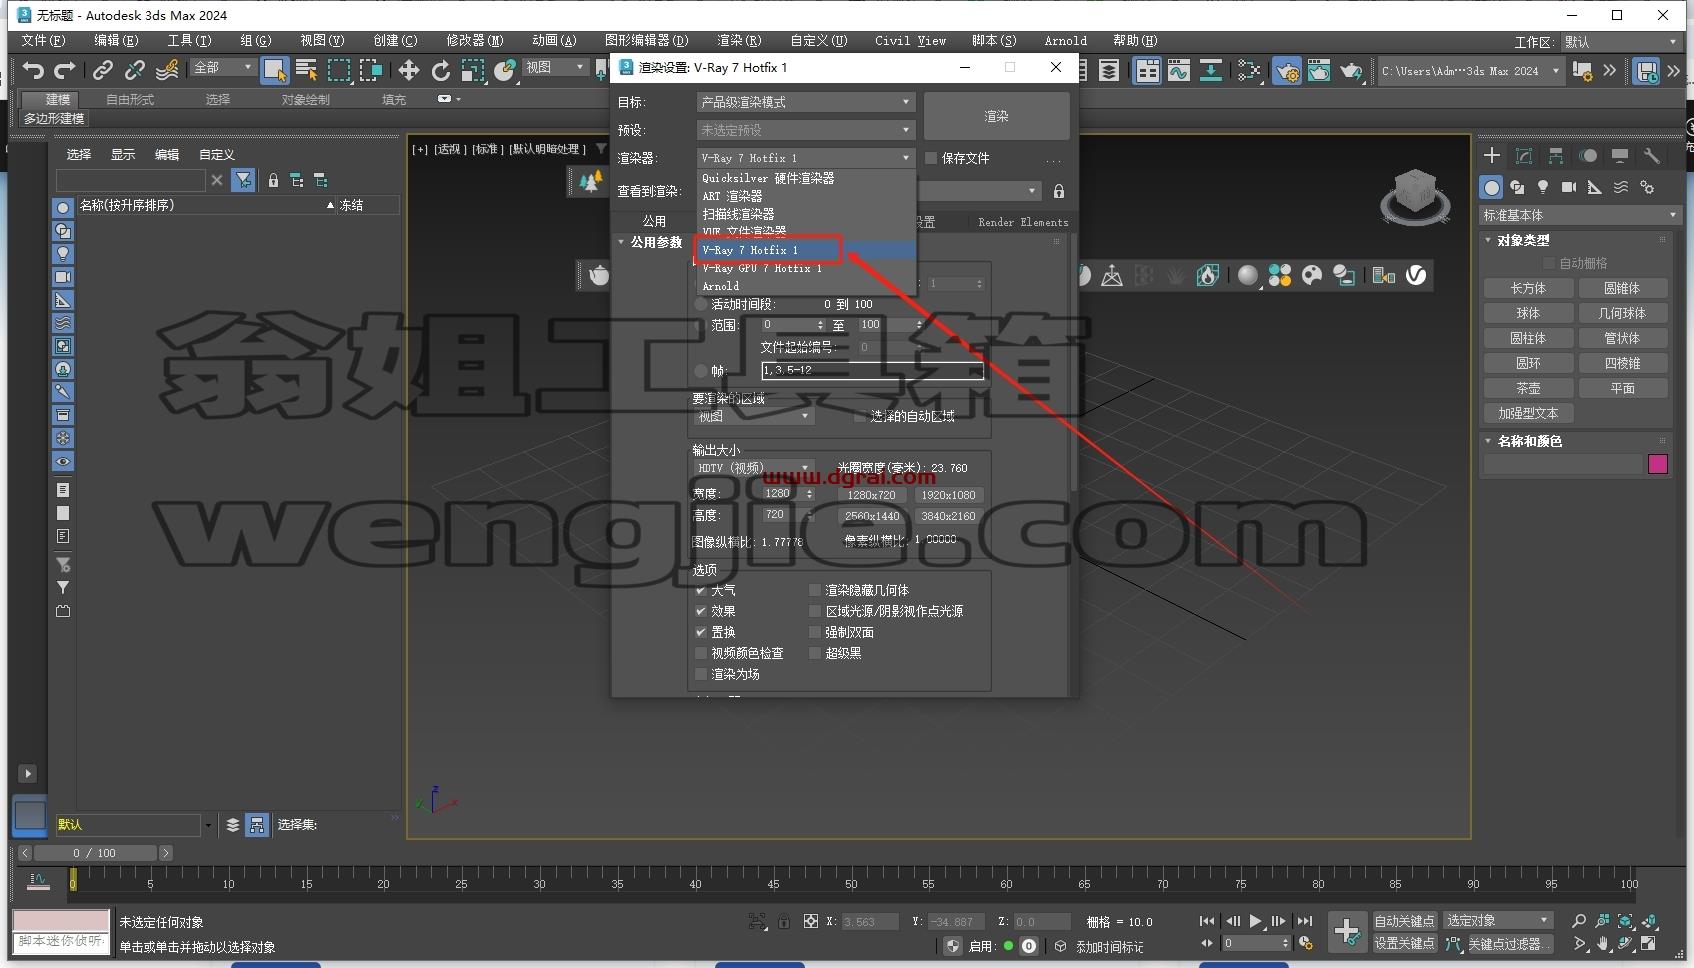Click the Unlink selection icon
1694x968 pixels.
[x=134, y=70]
